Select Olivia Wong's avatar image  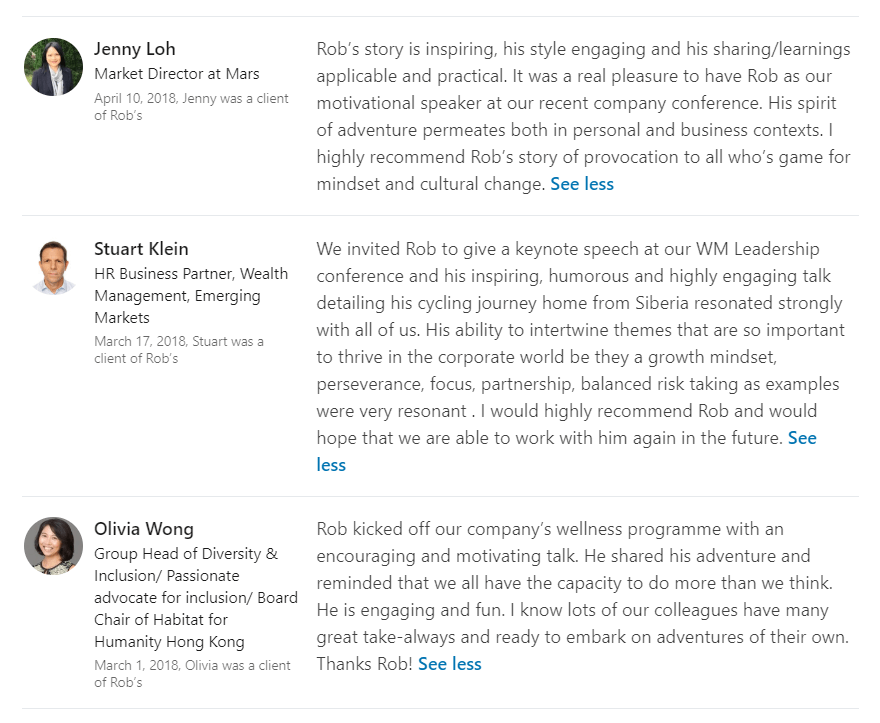pos(53,546)
